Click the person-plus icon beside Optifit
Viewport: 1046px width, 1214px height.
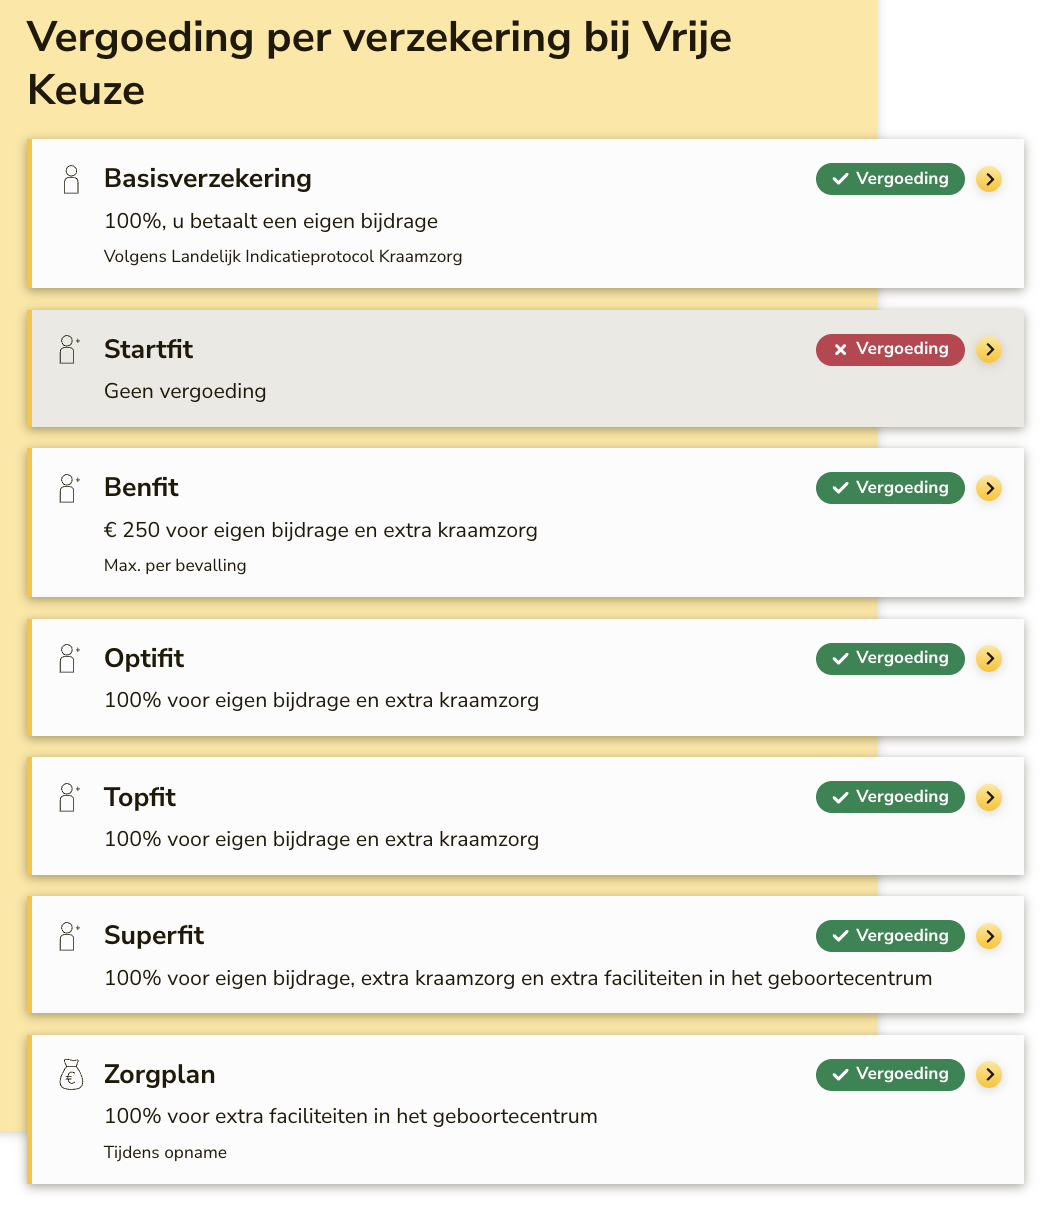(69, 659)
